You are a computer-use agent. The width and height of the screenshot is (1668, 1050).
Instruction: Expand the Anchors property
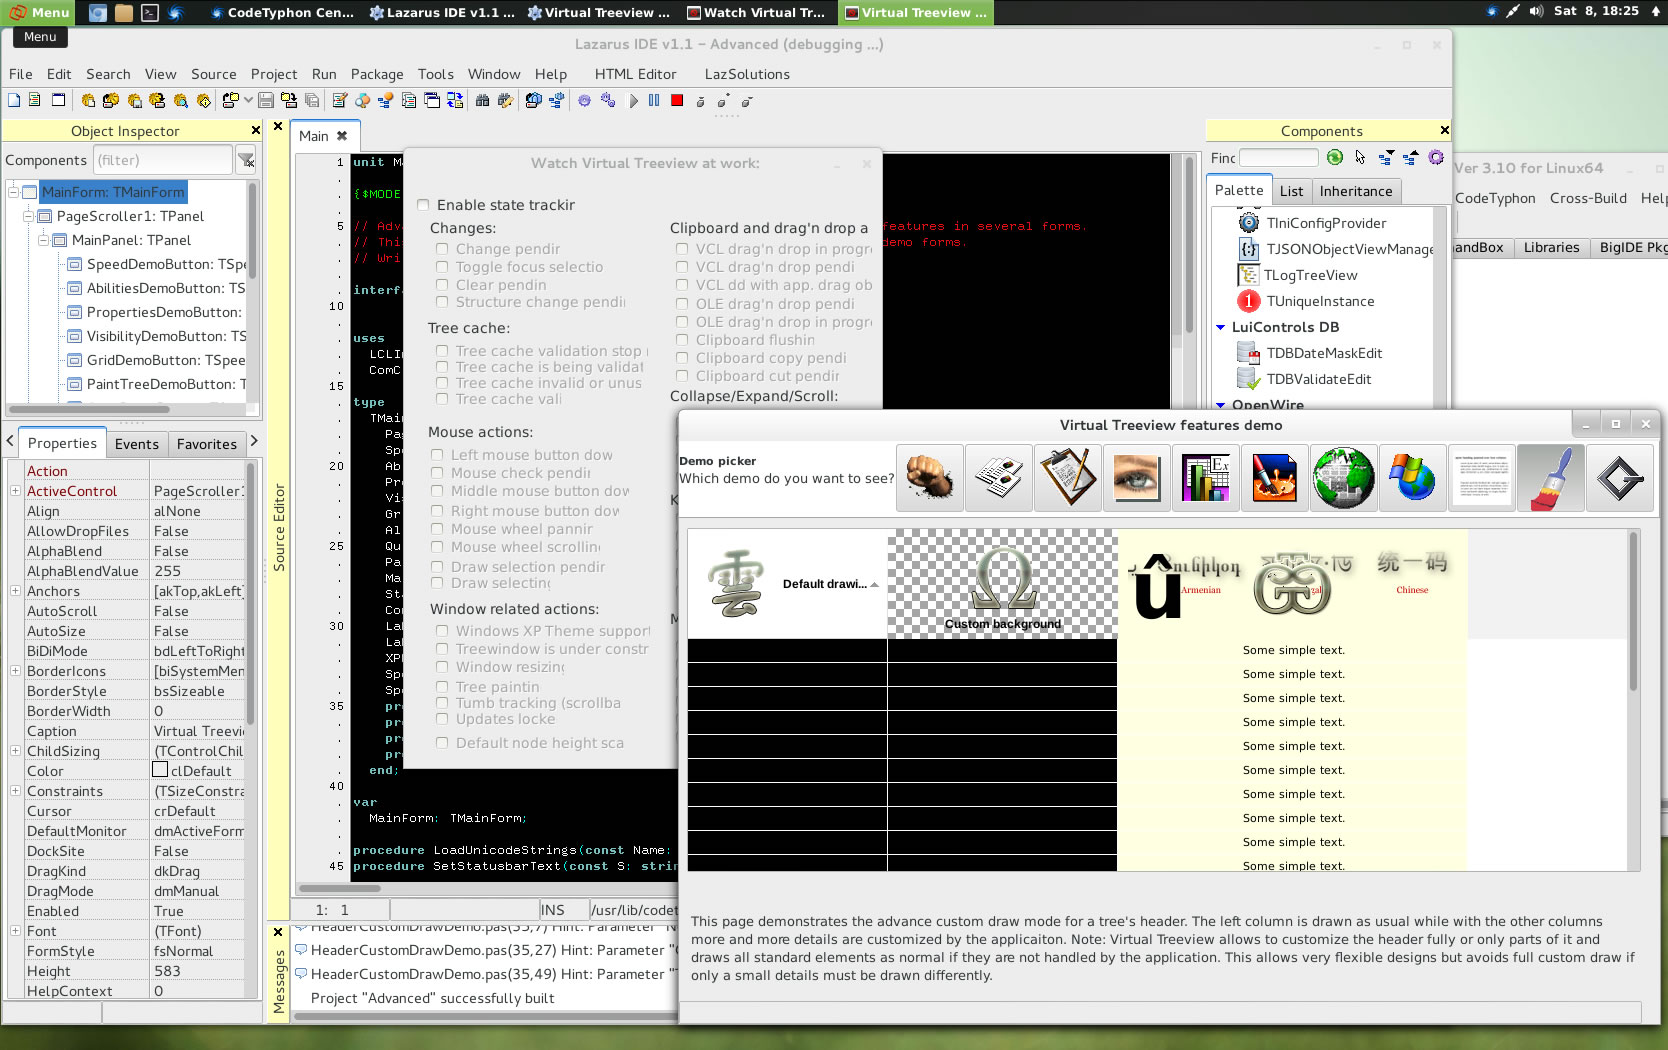click(x=15, y=591)
